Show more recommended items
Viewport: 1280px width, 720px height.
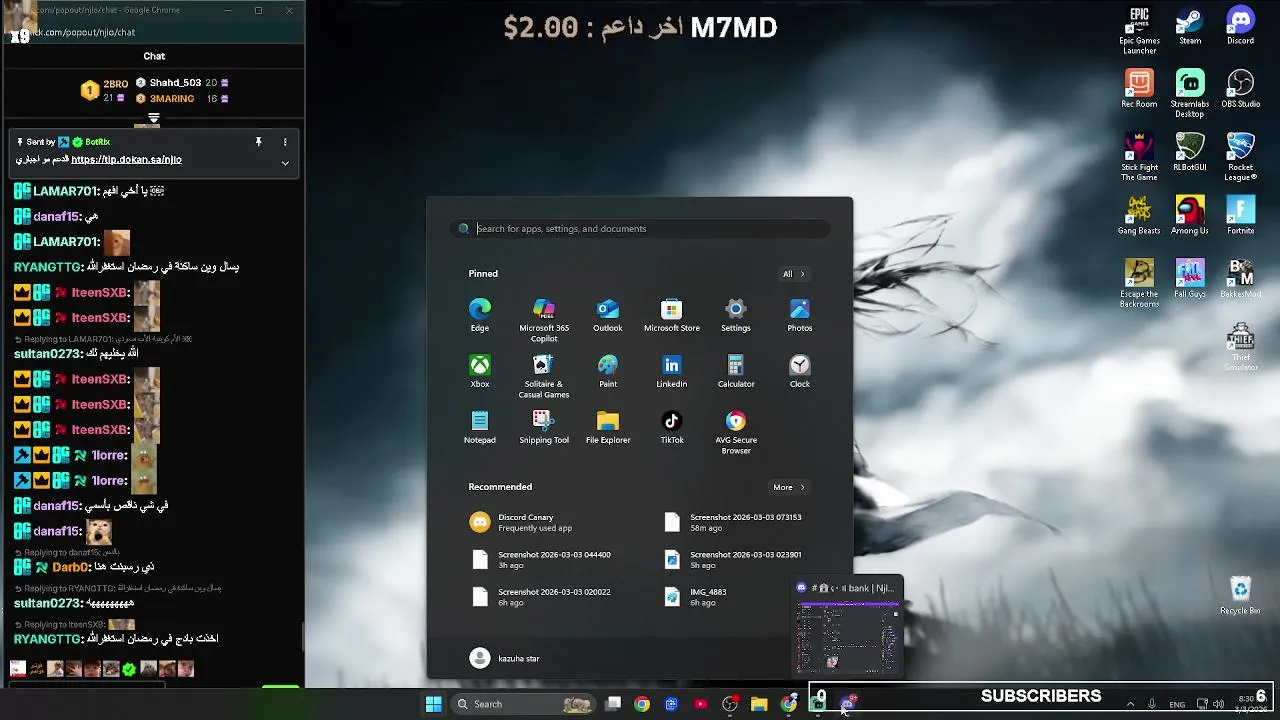point(788,487)
